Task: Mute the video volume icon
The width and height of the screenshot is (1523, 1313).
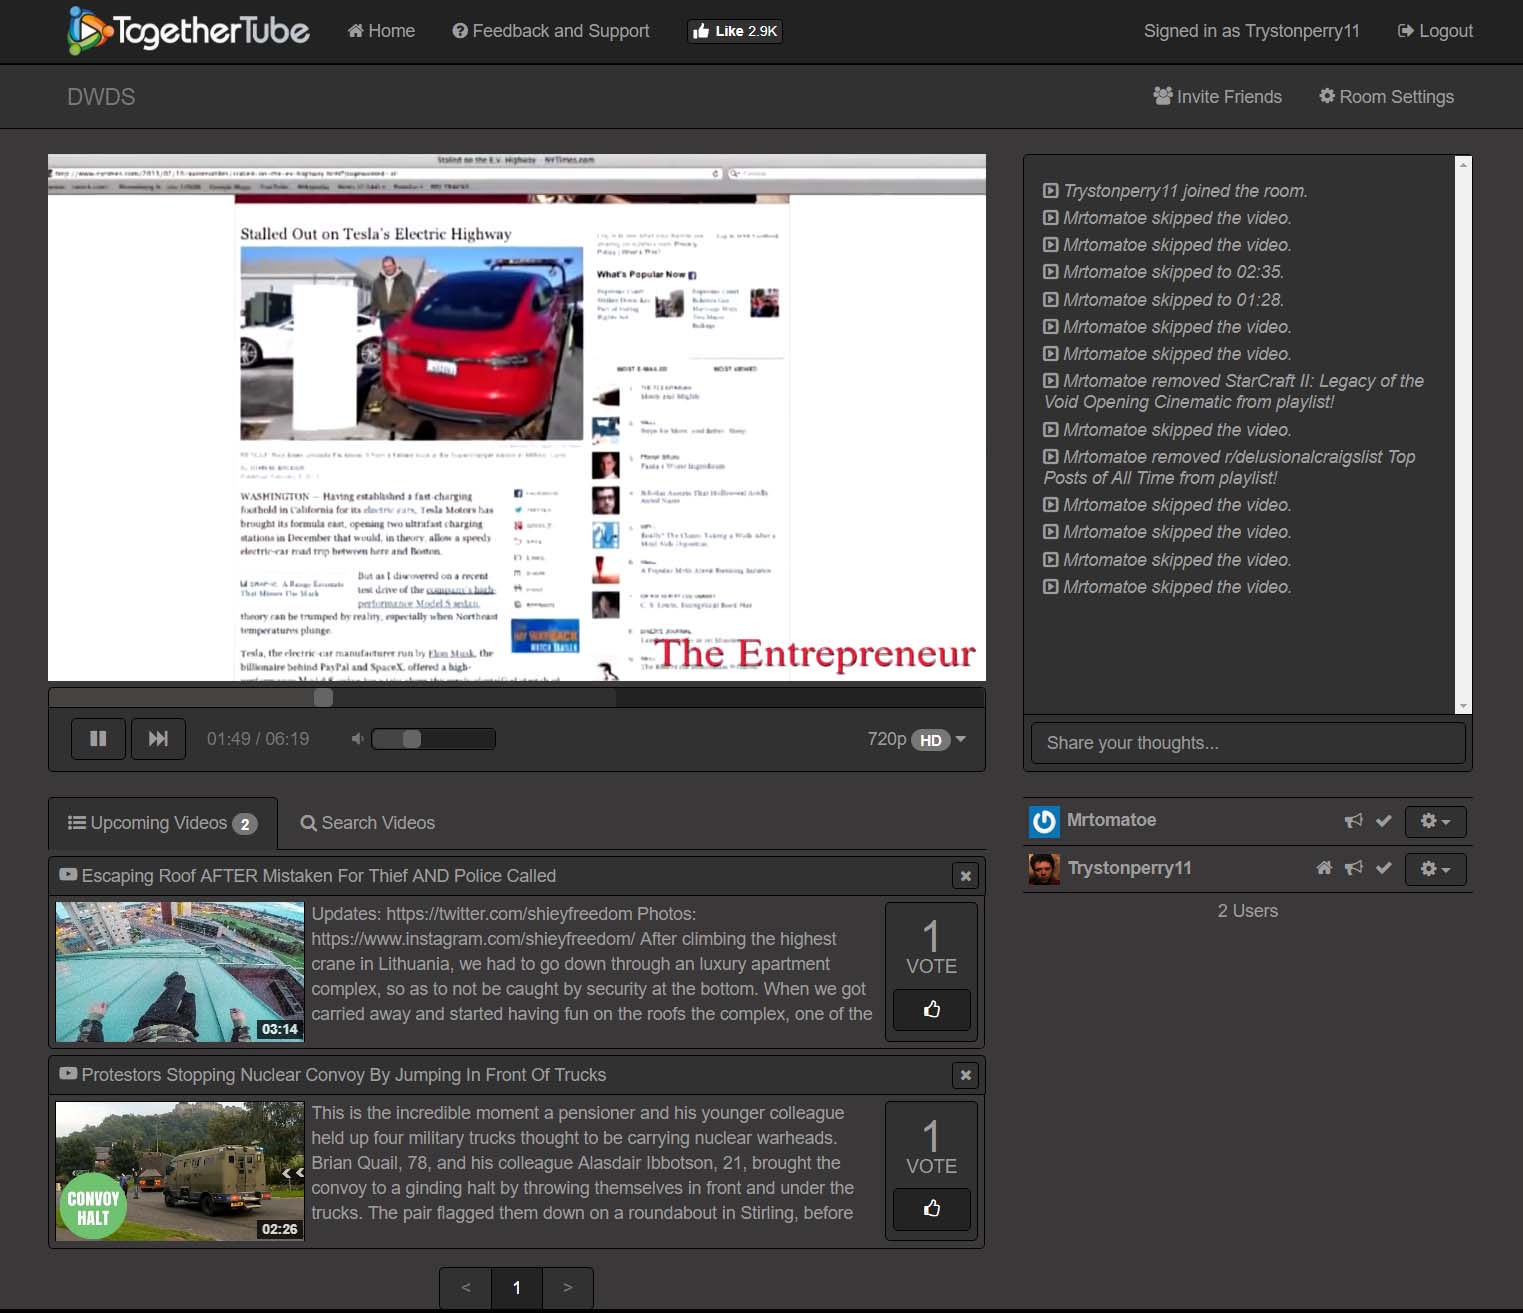Action: point(356,738)
